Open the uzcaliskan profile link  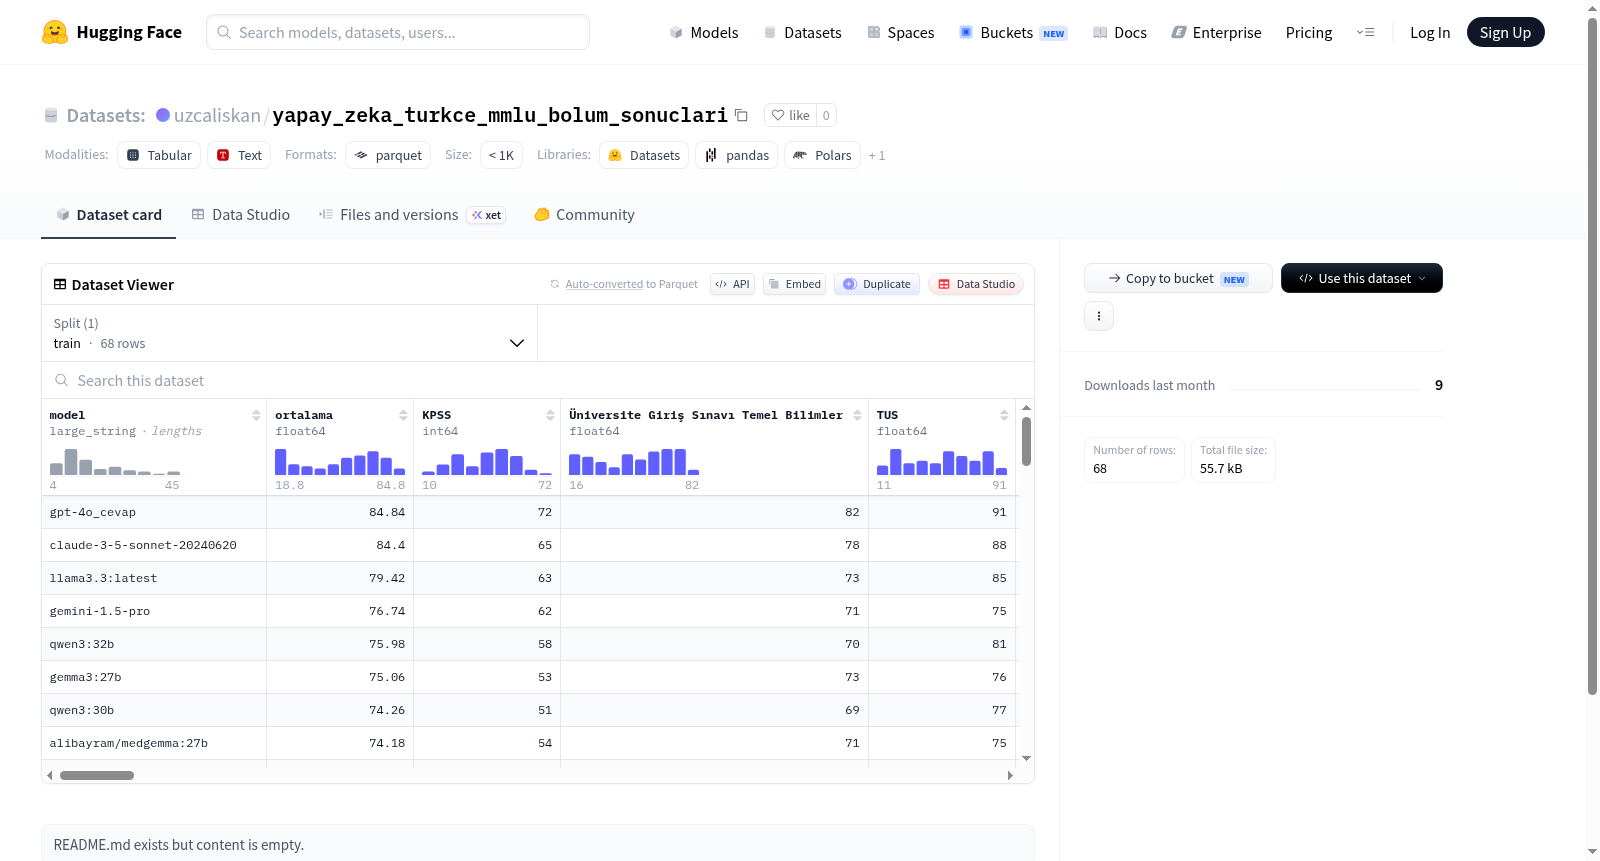(x=217, y=115)
